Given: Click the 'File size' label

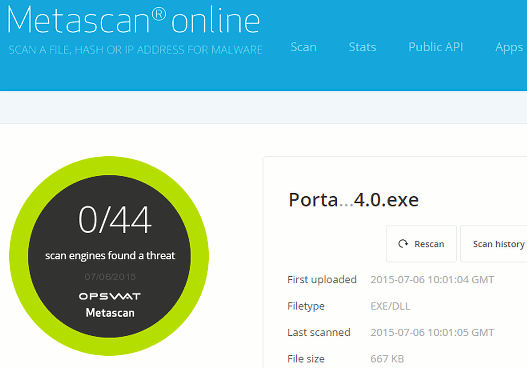Looking at the screenshot, I should [306, 359].
